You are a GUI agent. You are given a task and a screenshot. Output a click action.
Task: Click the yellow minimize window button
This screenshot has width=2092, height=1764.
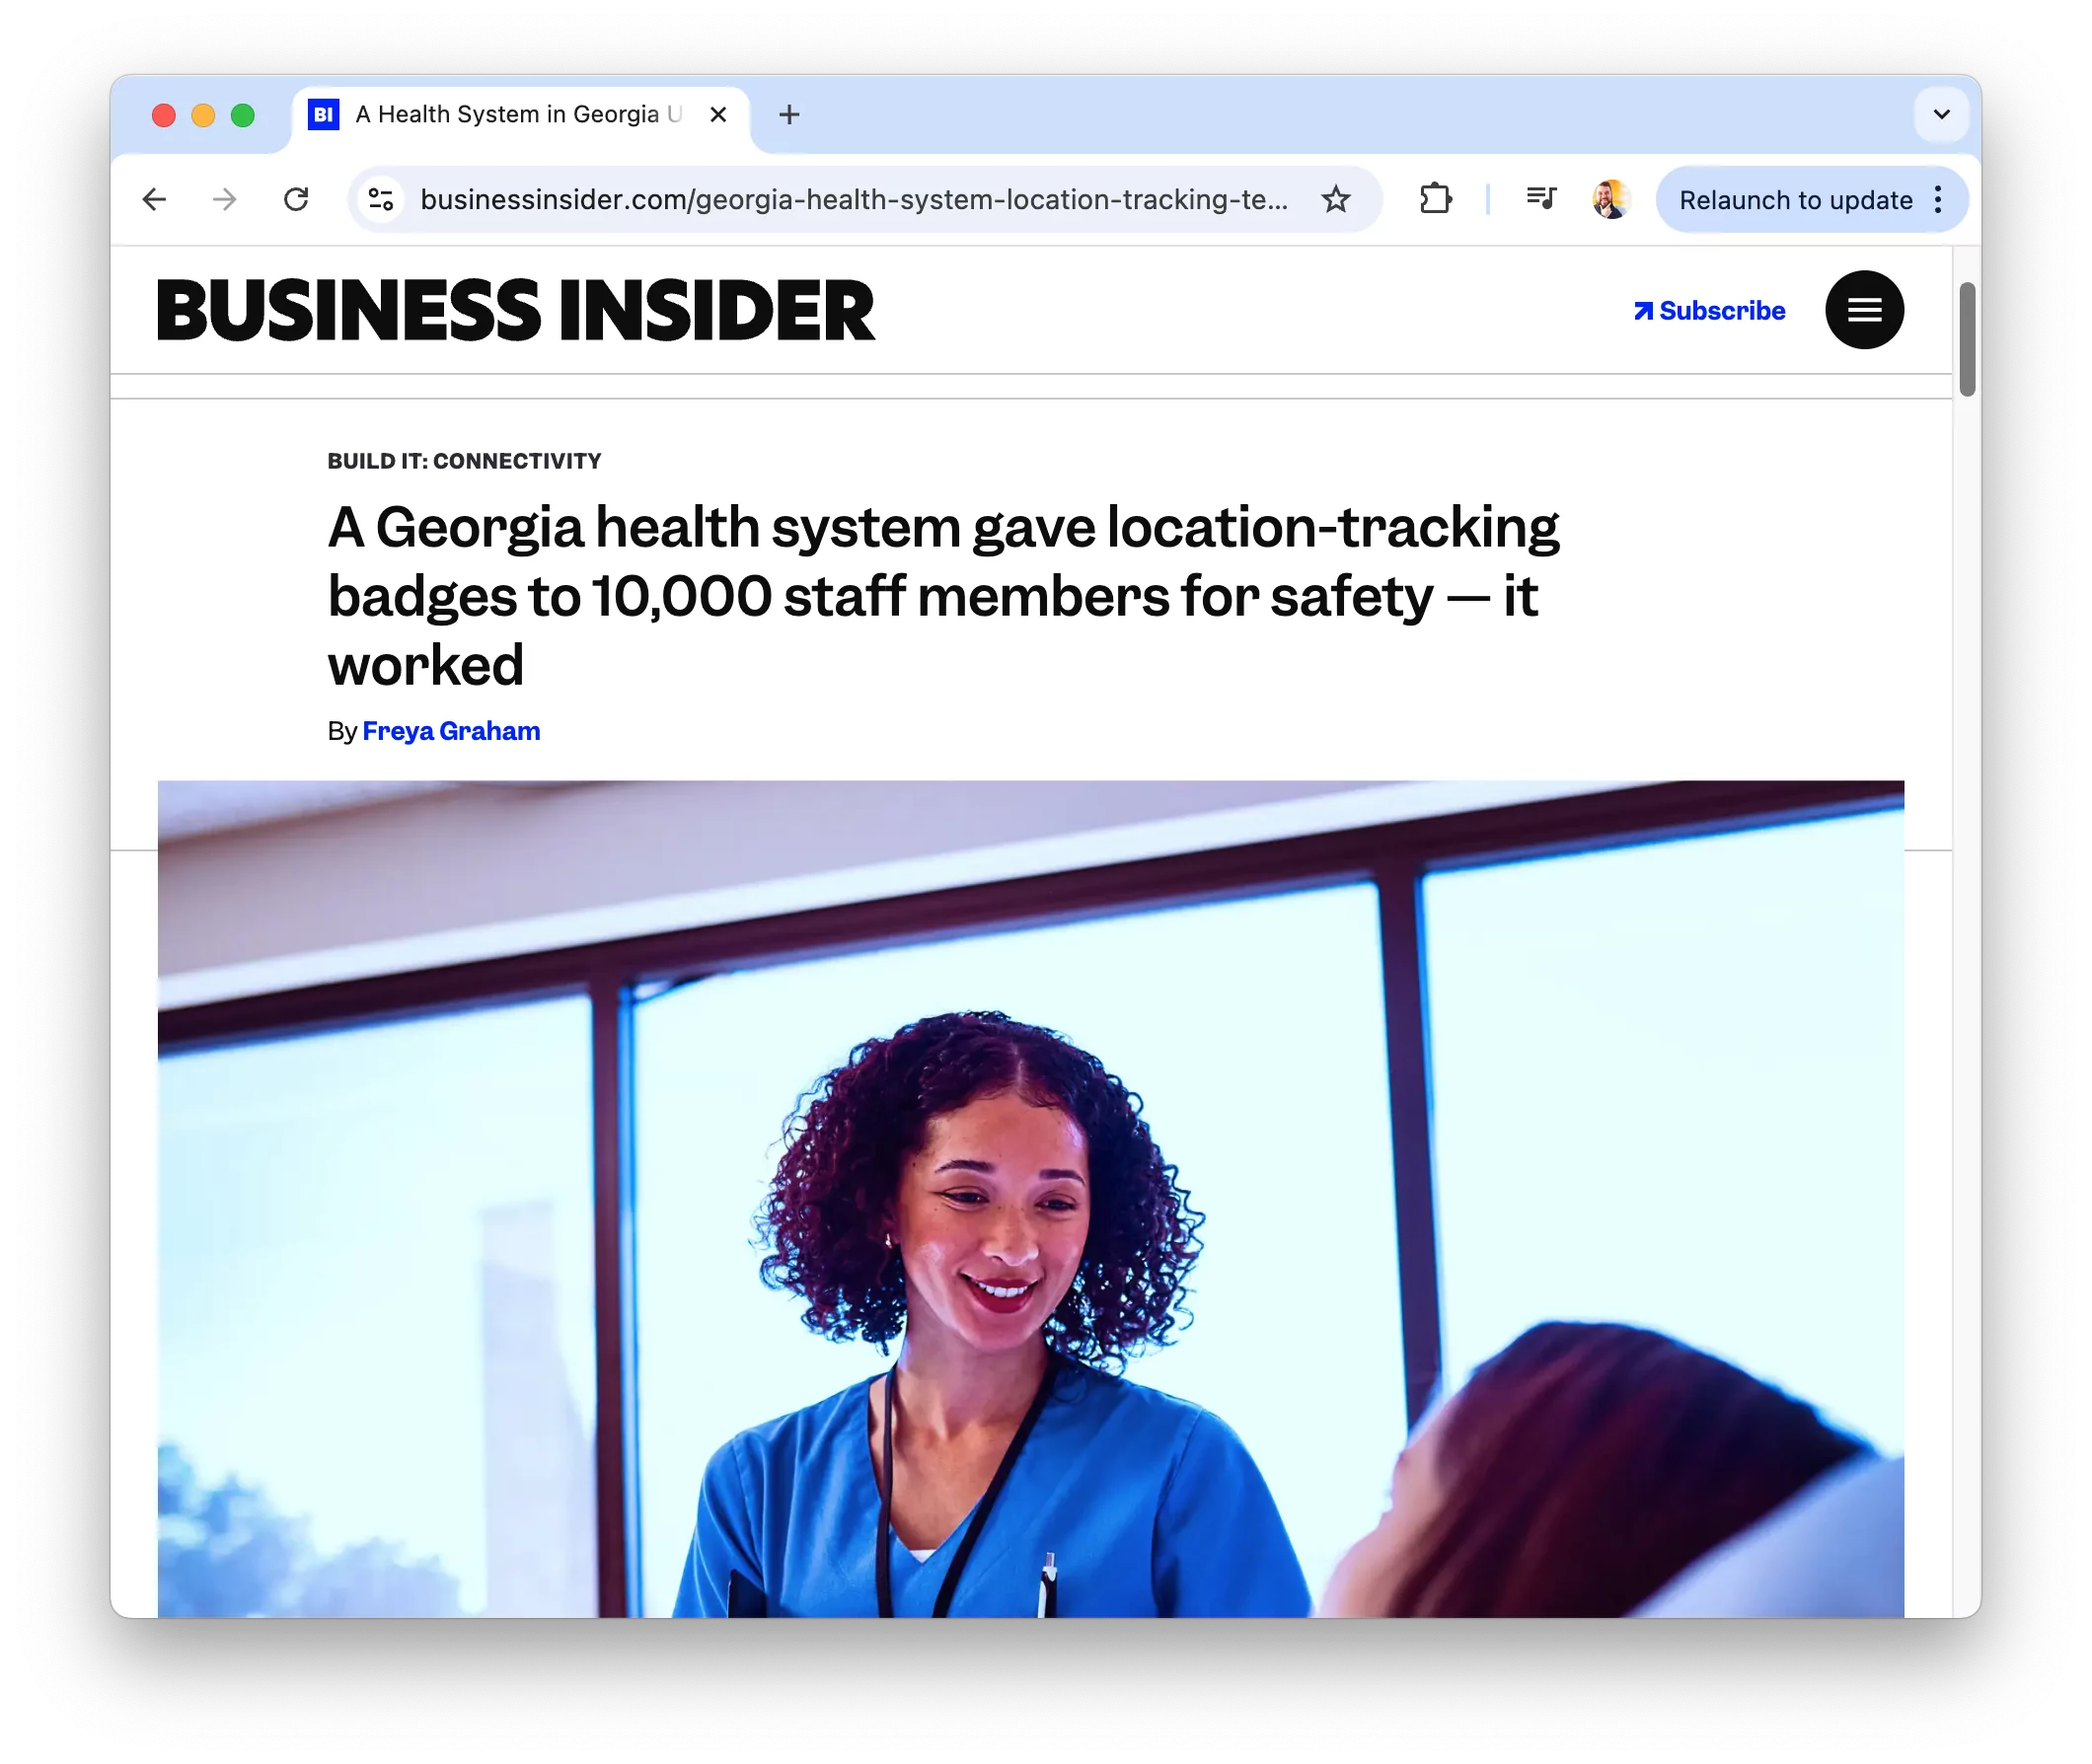pos(203,115)
